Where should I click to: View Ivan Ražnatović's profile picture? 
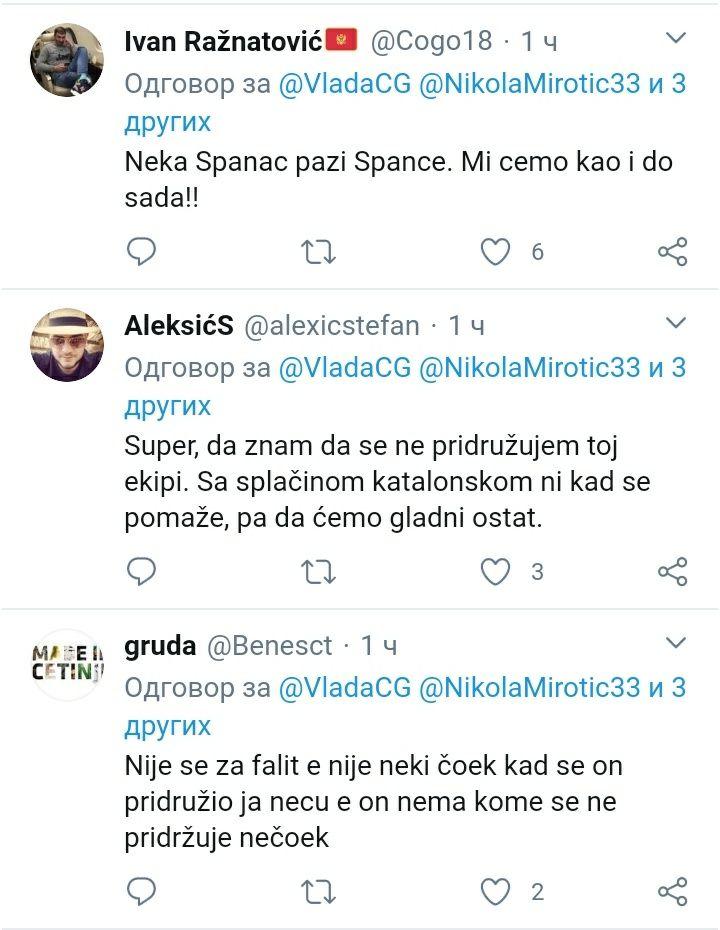coord(67,60)
